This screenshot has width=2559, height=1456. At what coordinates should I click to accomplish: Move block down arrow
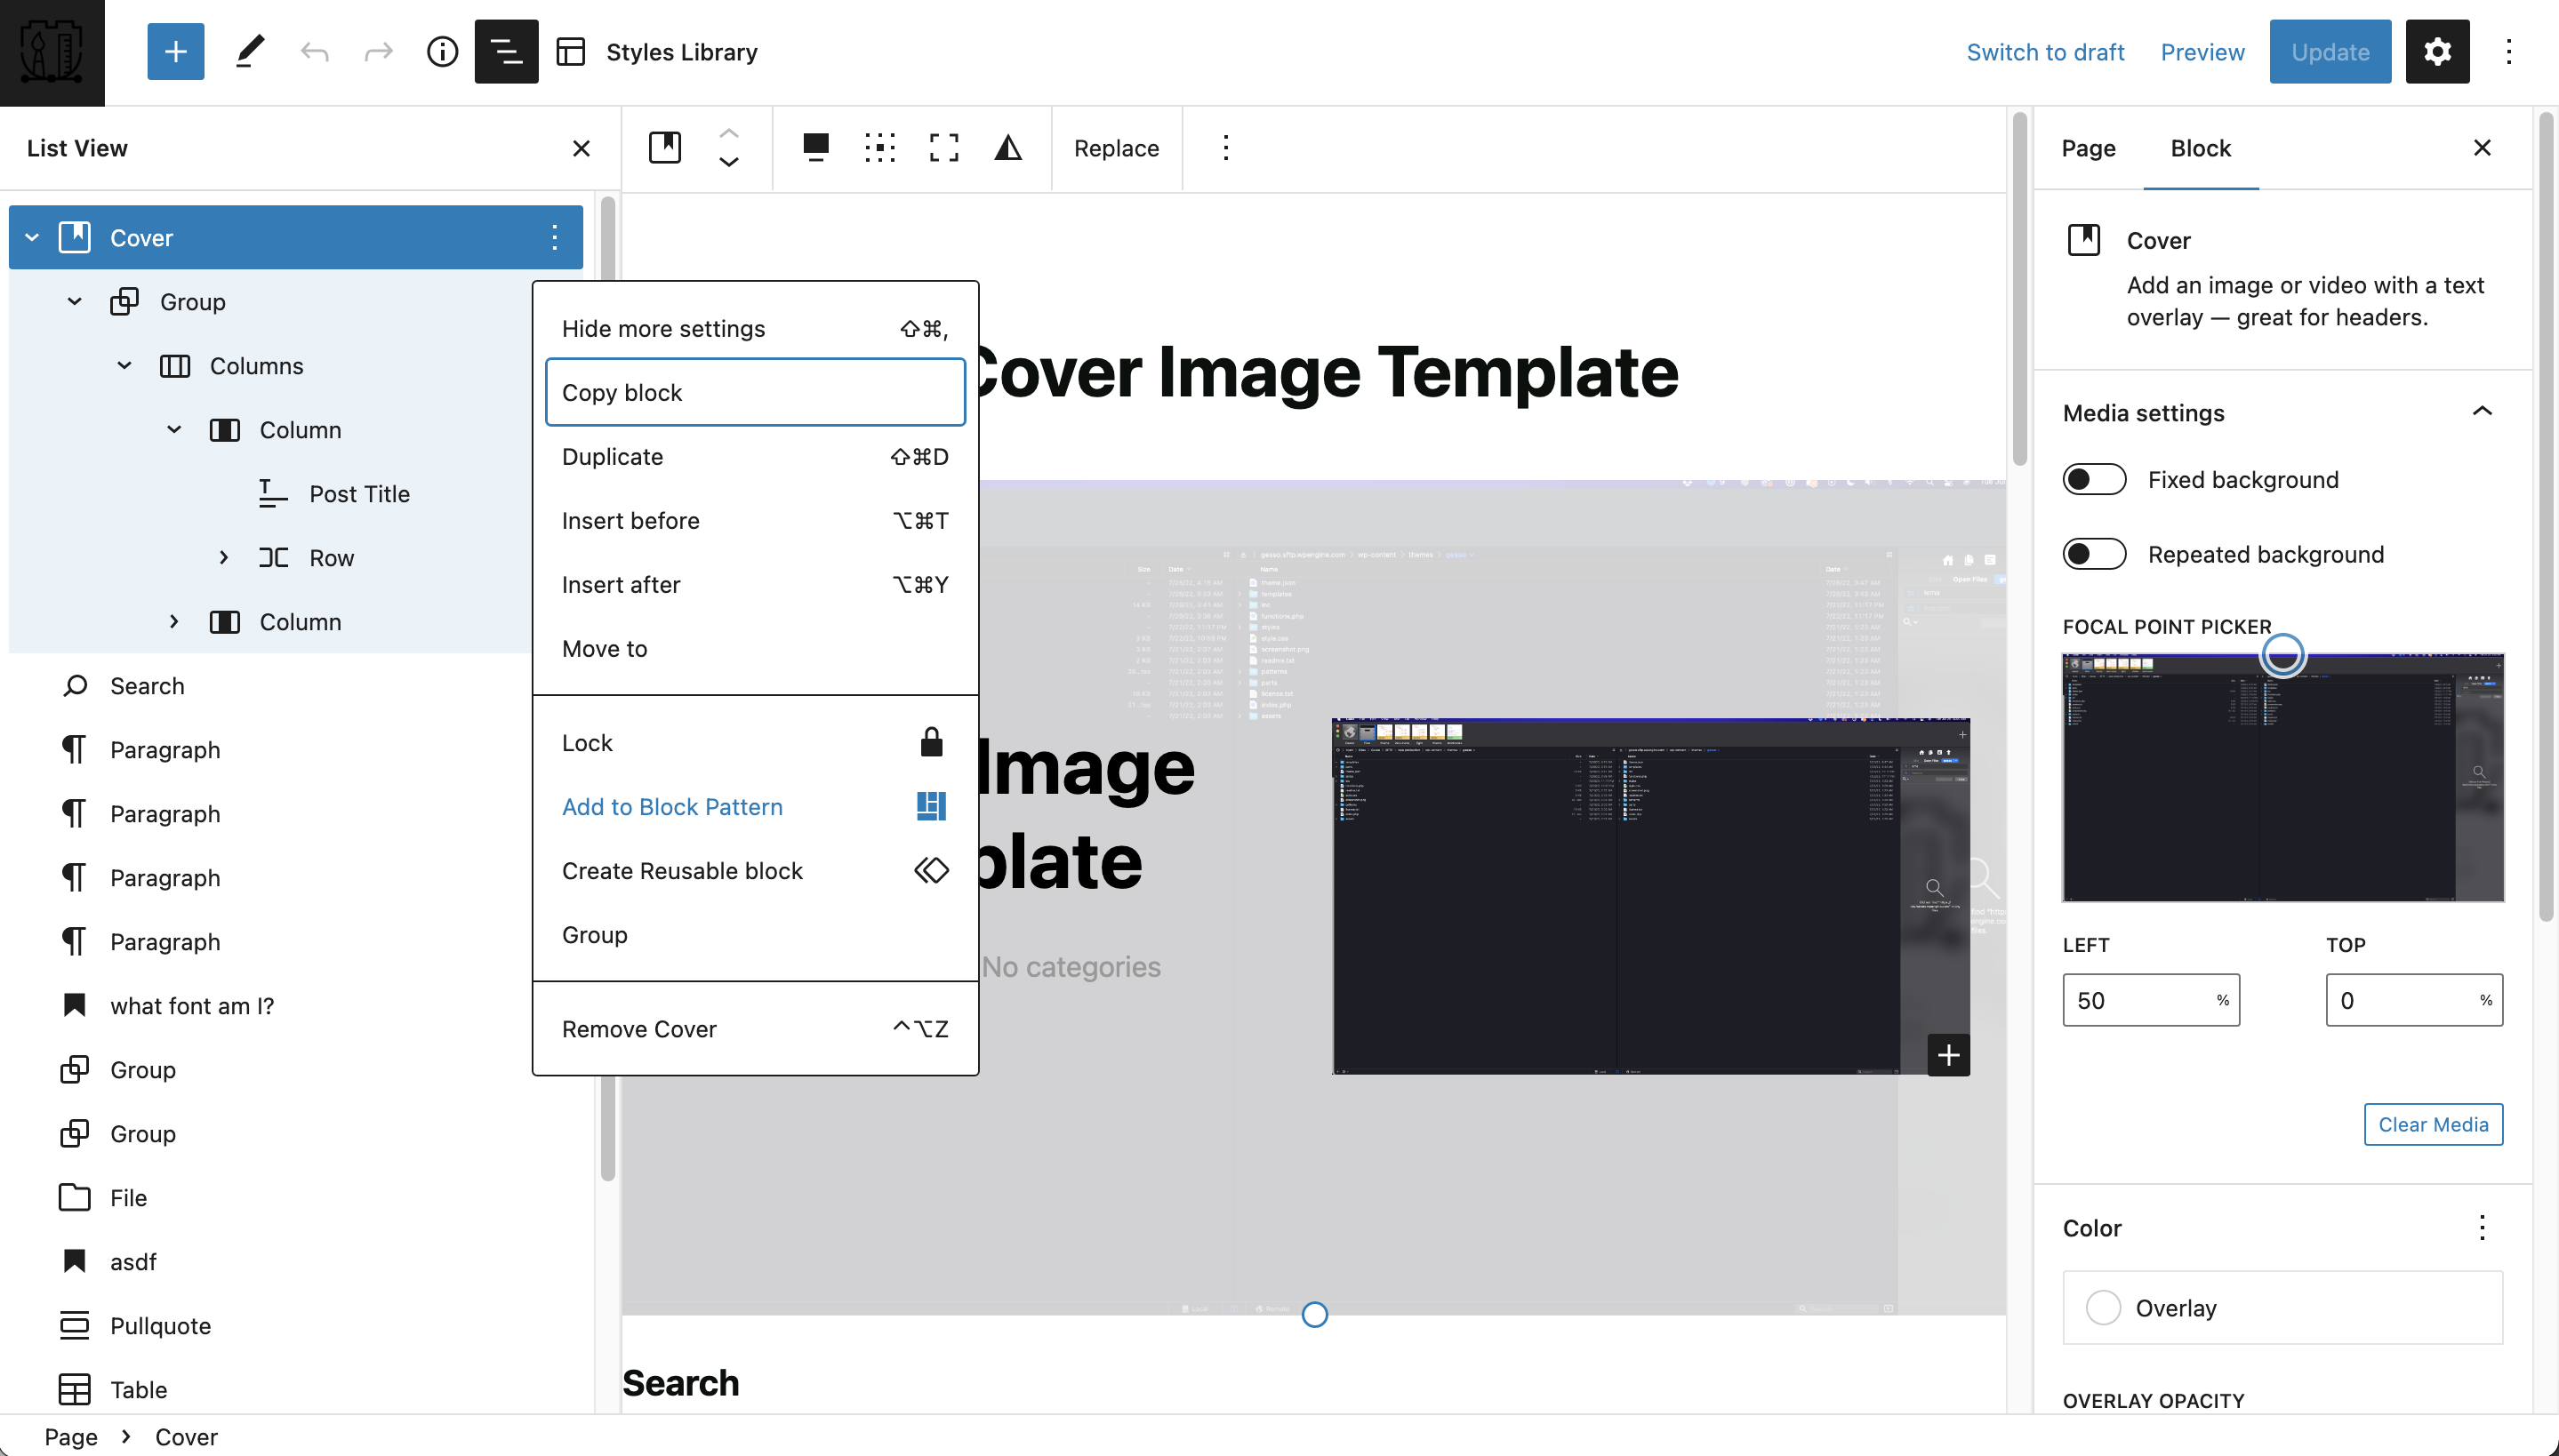point(729,162)
